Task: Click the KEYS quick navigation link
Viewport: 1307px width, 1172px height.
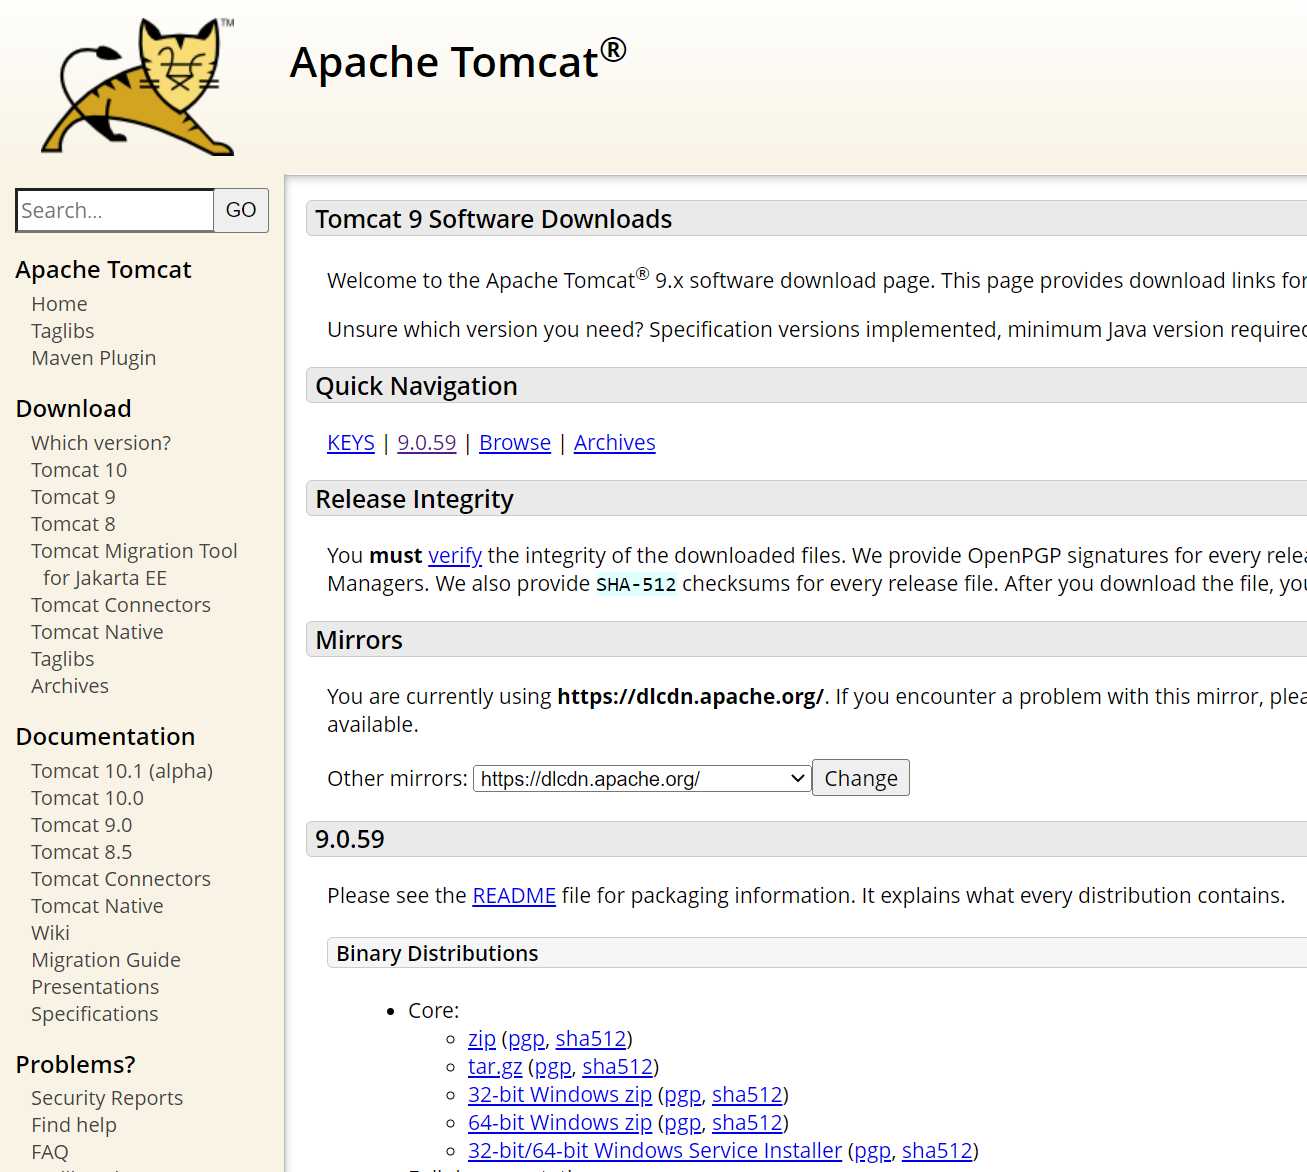Action: point(351,443)
